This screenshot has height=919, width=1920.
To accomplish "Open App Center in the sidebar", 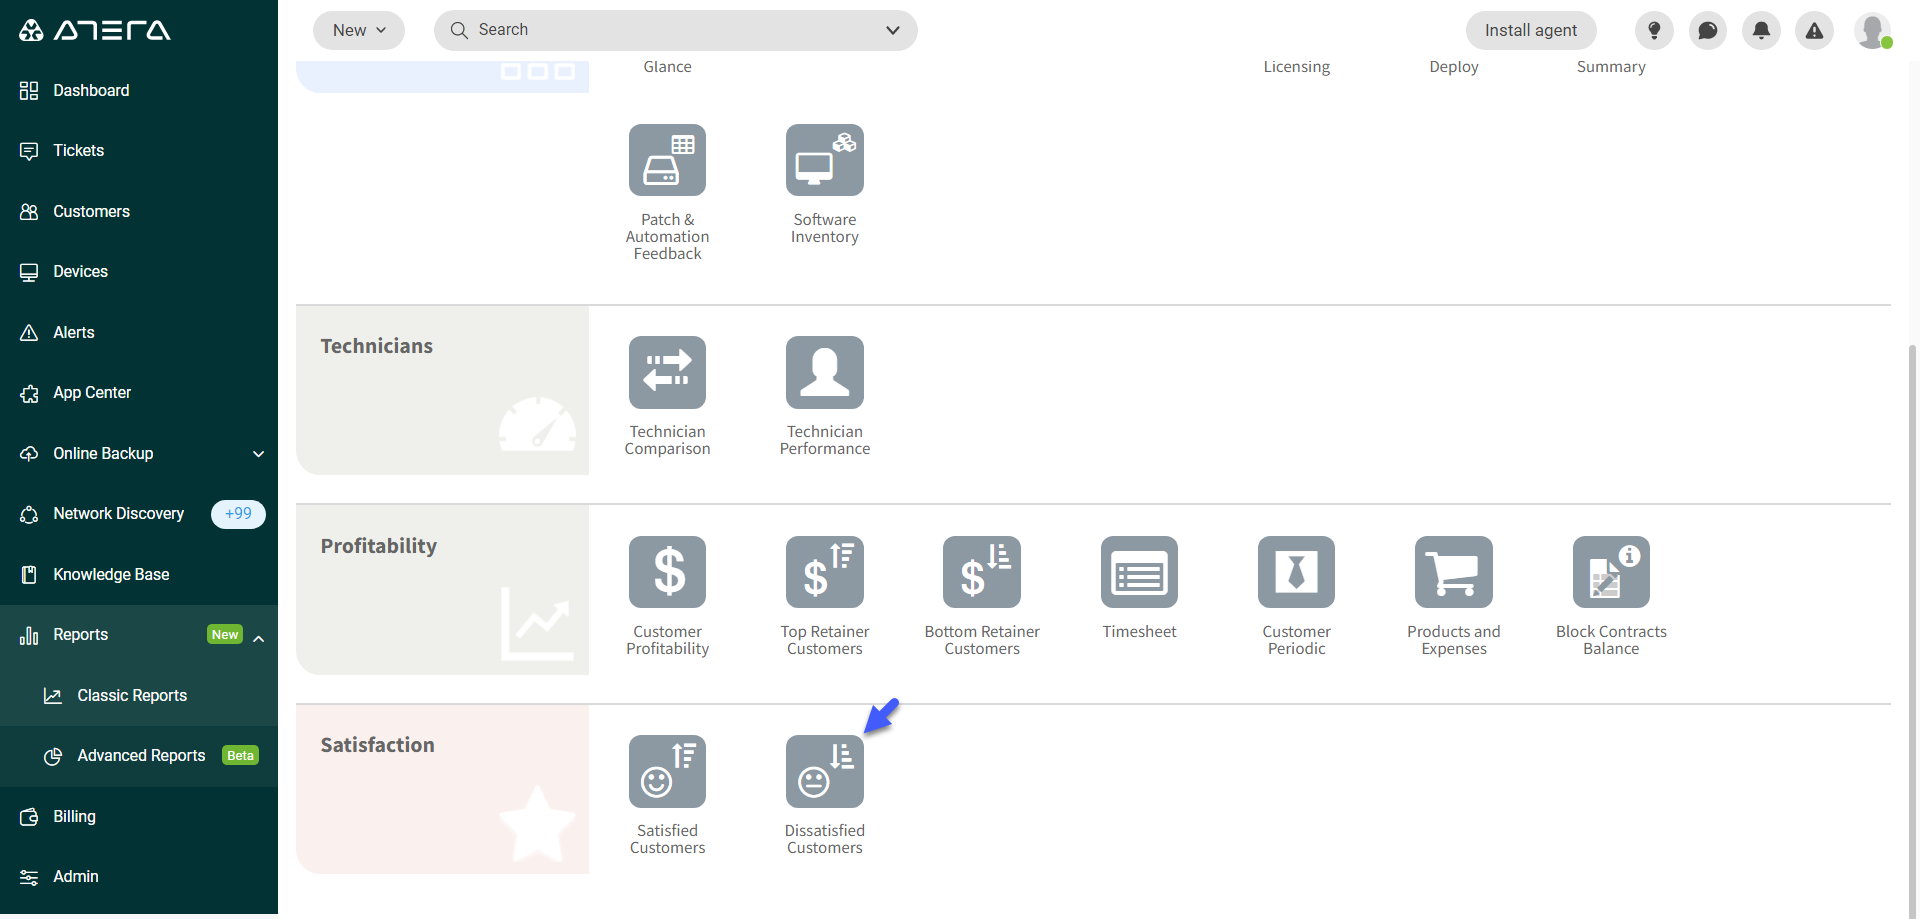I will (139, 393).
